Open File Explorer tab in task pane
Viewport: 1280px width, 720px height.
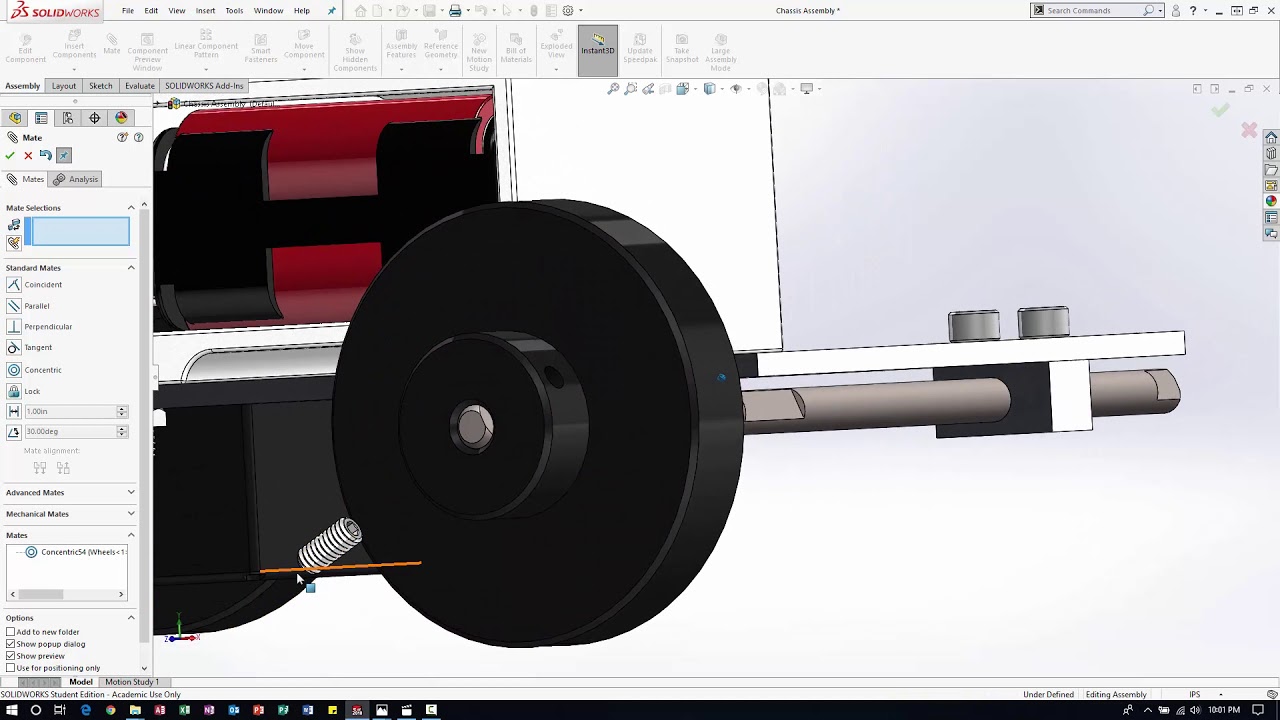tap(1271, 169)
